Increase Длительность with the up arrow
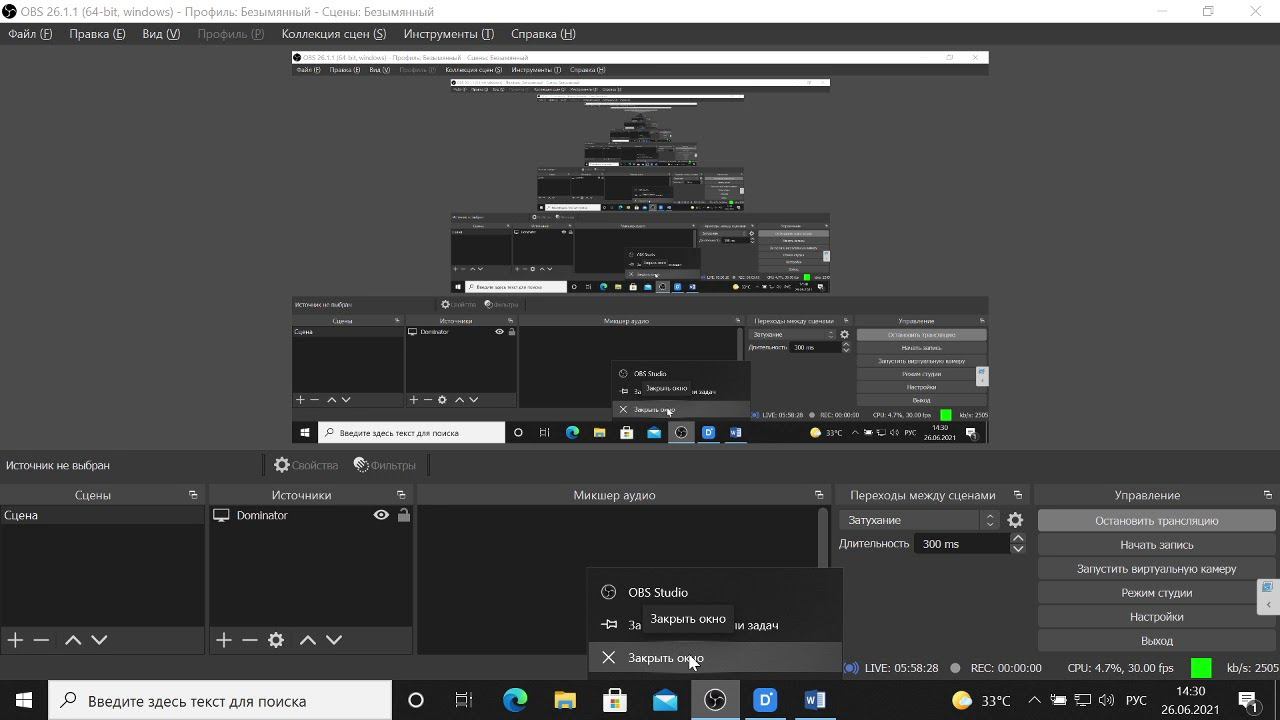Screen dimensions: 1280x720 [x=1018, y=538]
